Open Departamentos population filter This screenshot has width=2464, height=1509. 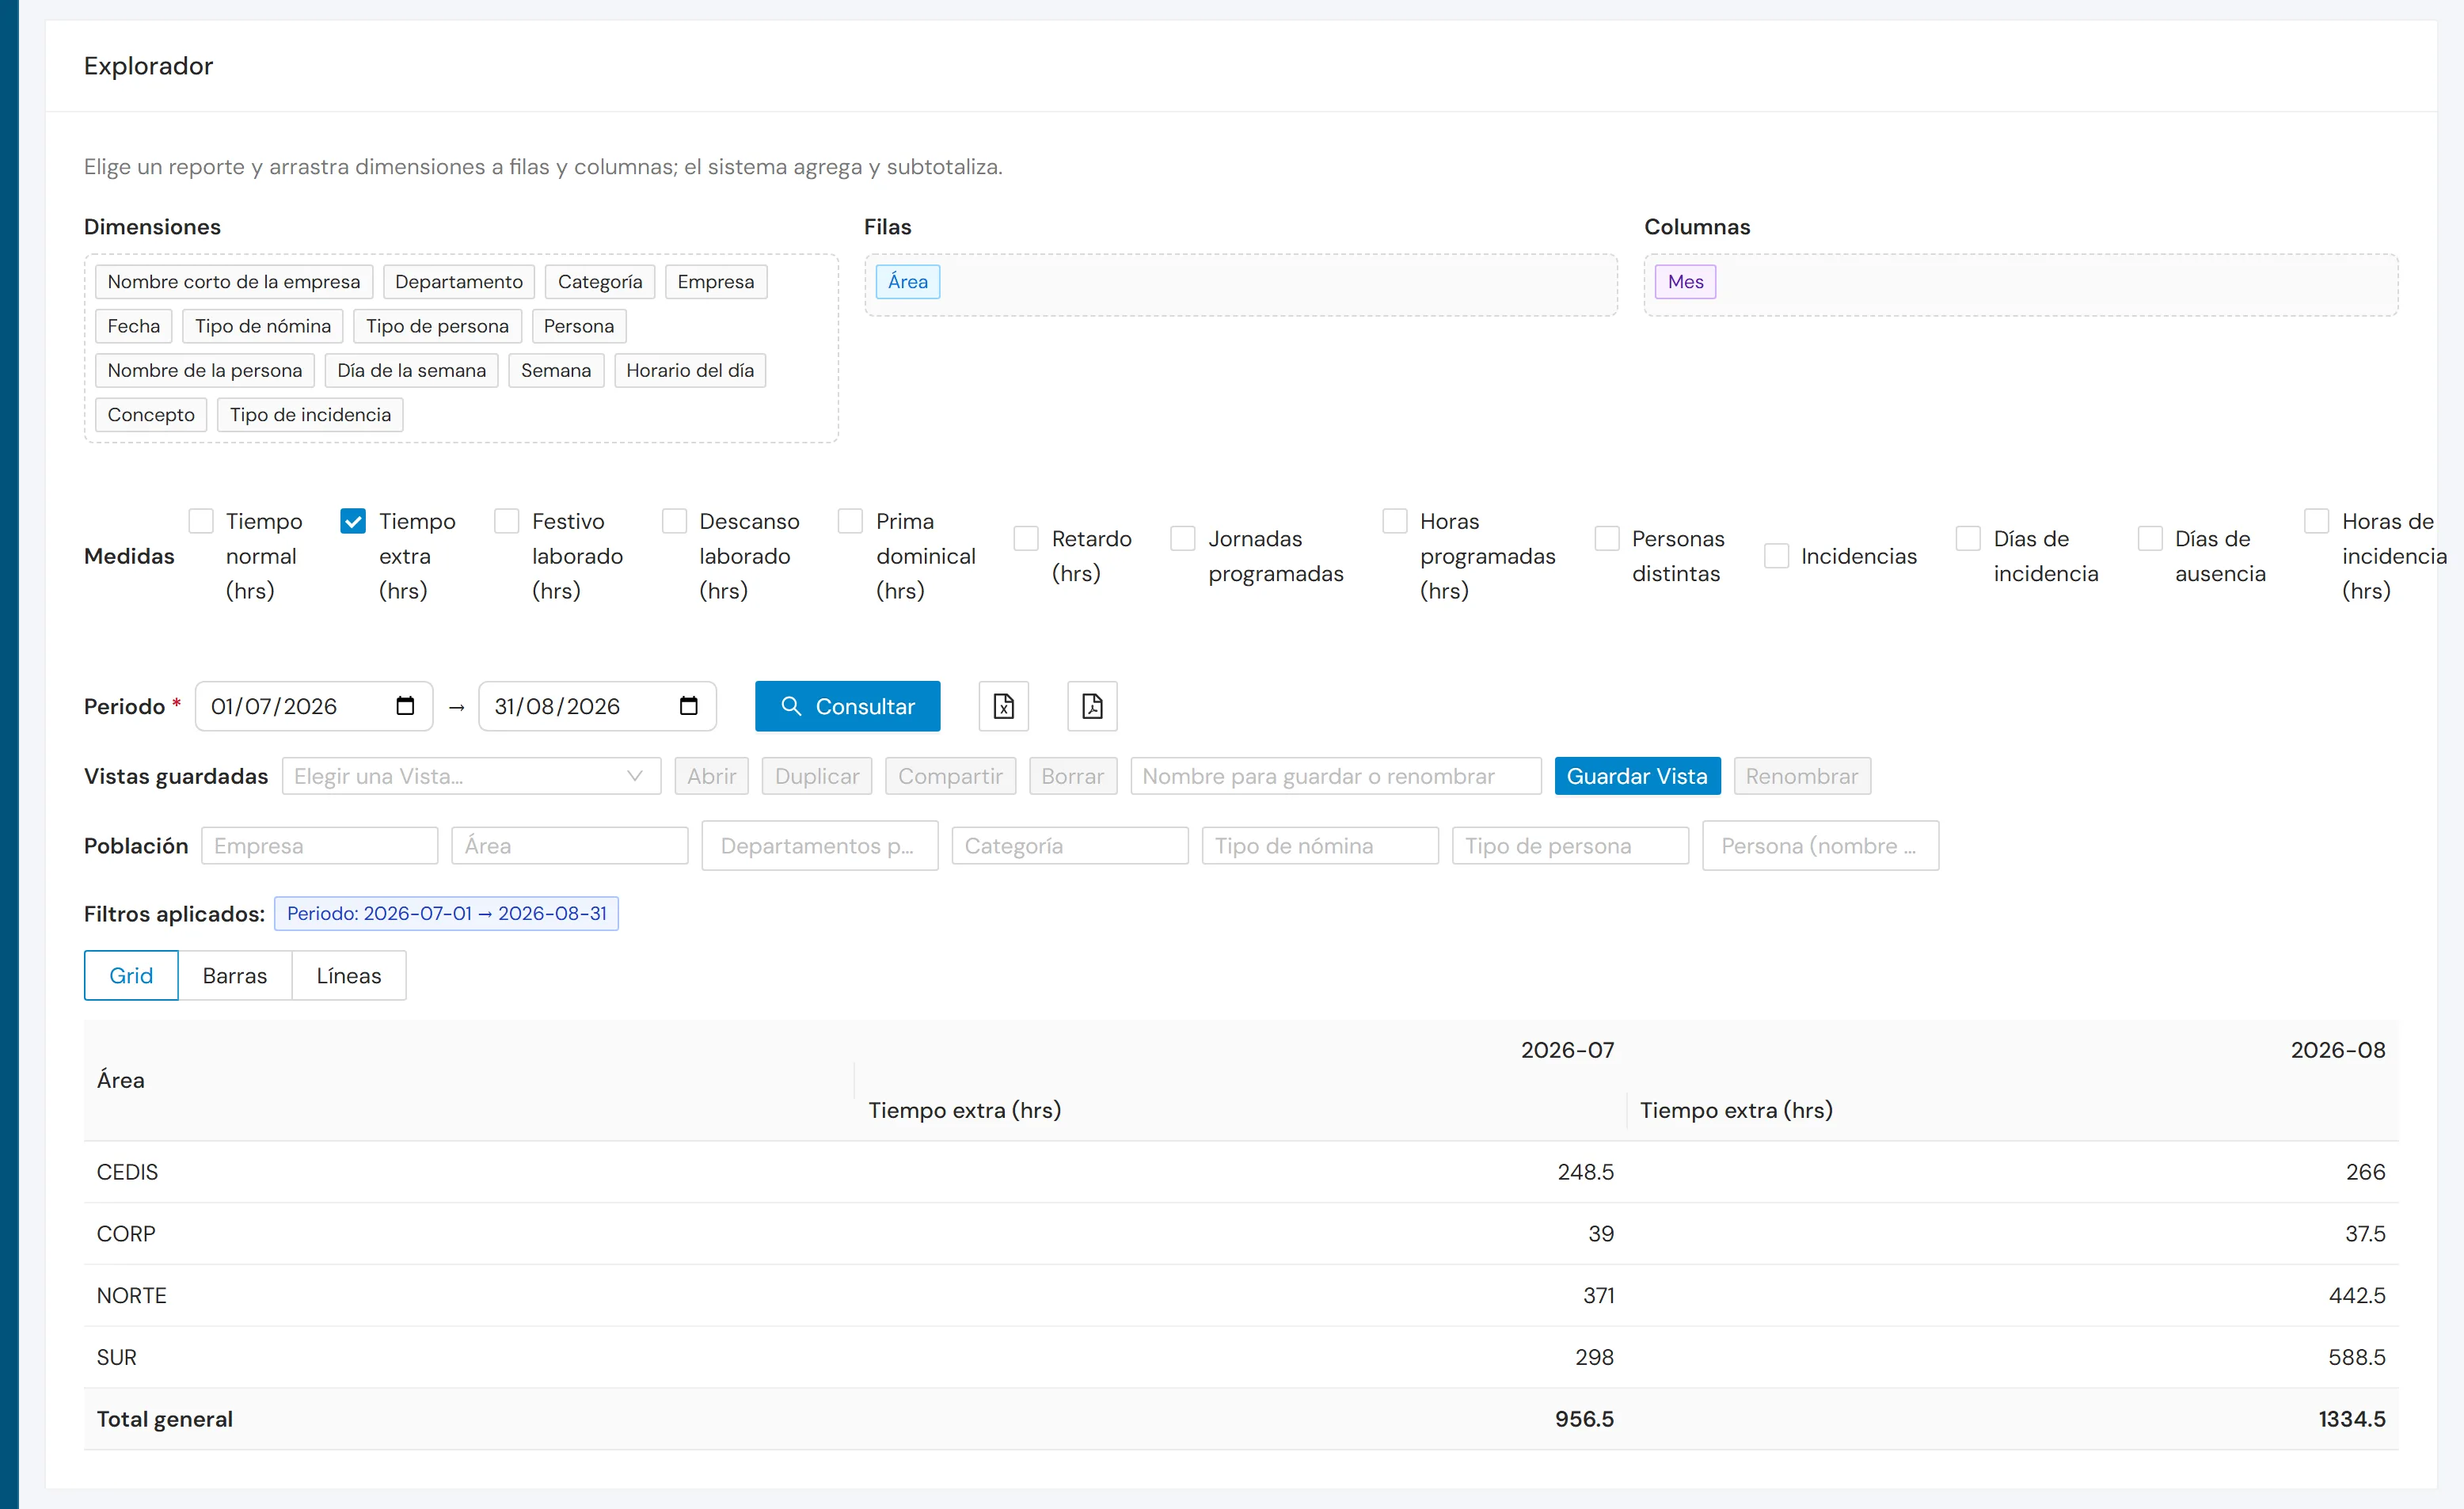pos(820,846)
